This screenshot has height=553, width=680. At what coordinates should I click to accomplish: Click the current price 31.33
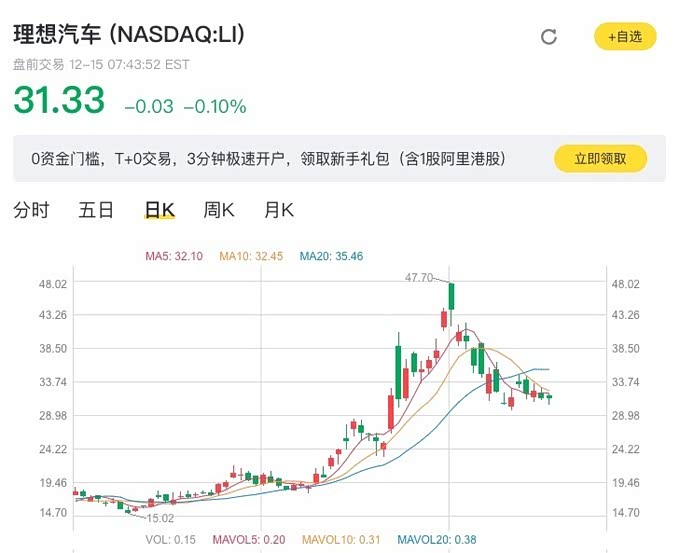(x=59, y=101)
